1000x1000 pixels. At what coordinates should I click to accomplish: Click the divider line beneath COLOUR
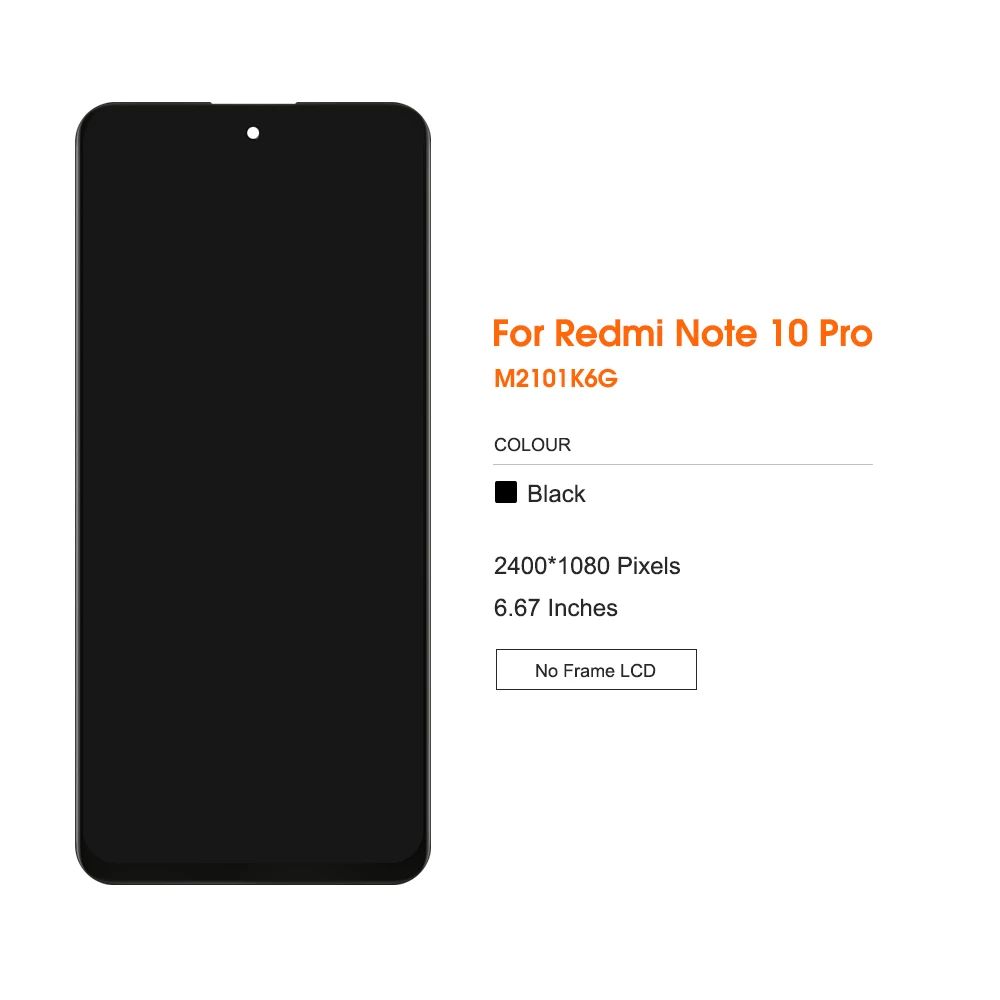[x=683, y=464]
